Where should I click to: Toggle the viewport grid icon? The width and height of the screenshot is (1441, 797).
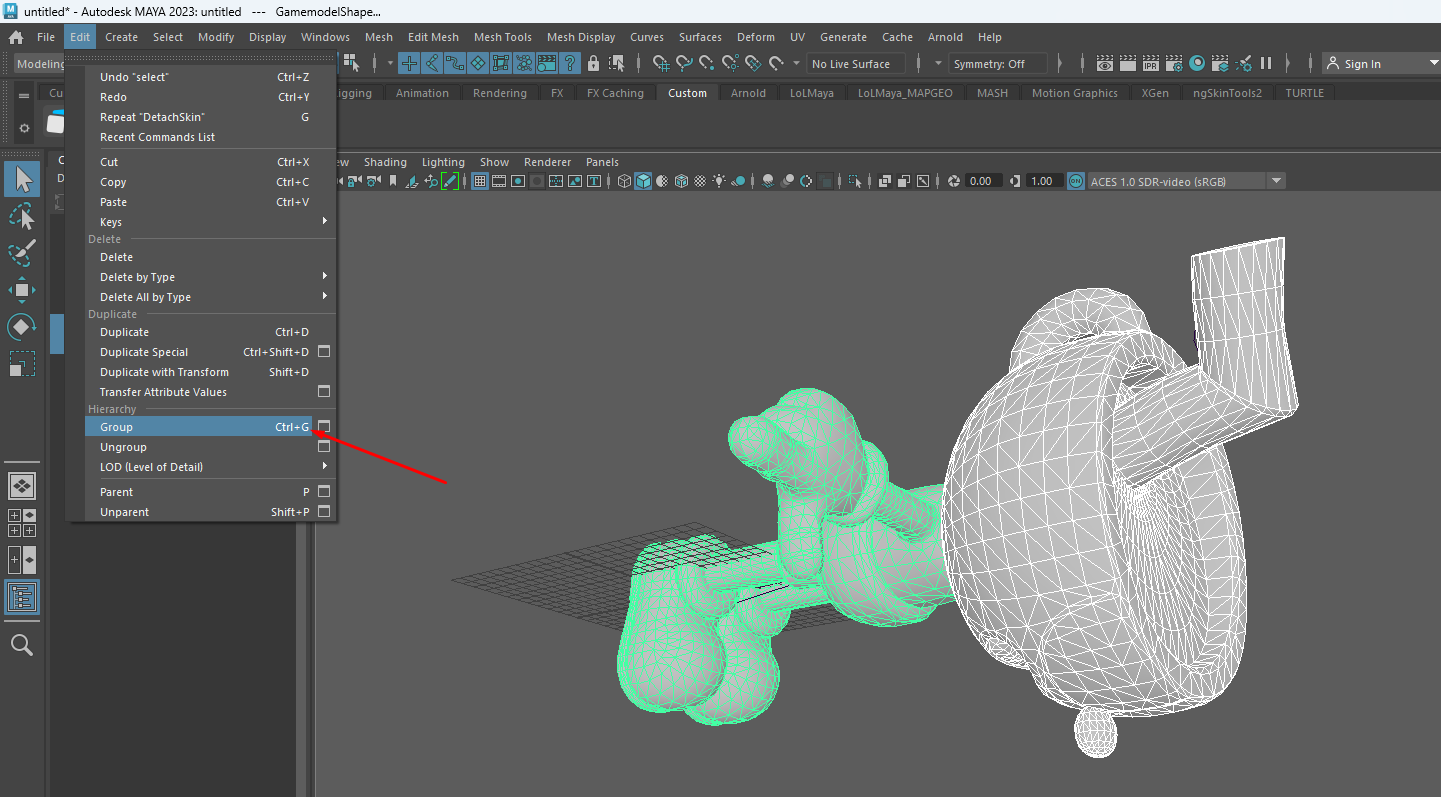coord(480,181)
